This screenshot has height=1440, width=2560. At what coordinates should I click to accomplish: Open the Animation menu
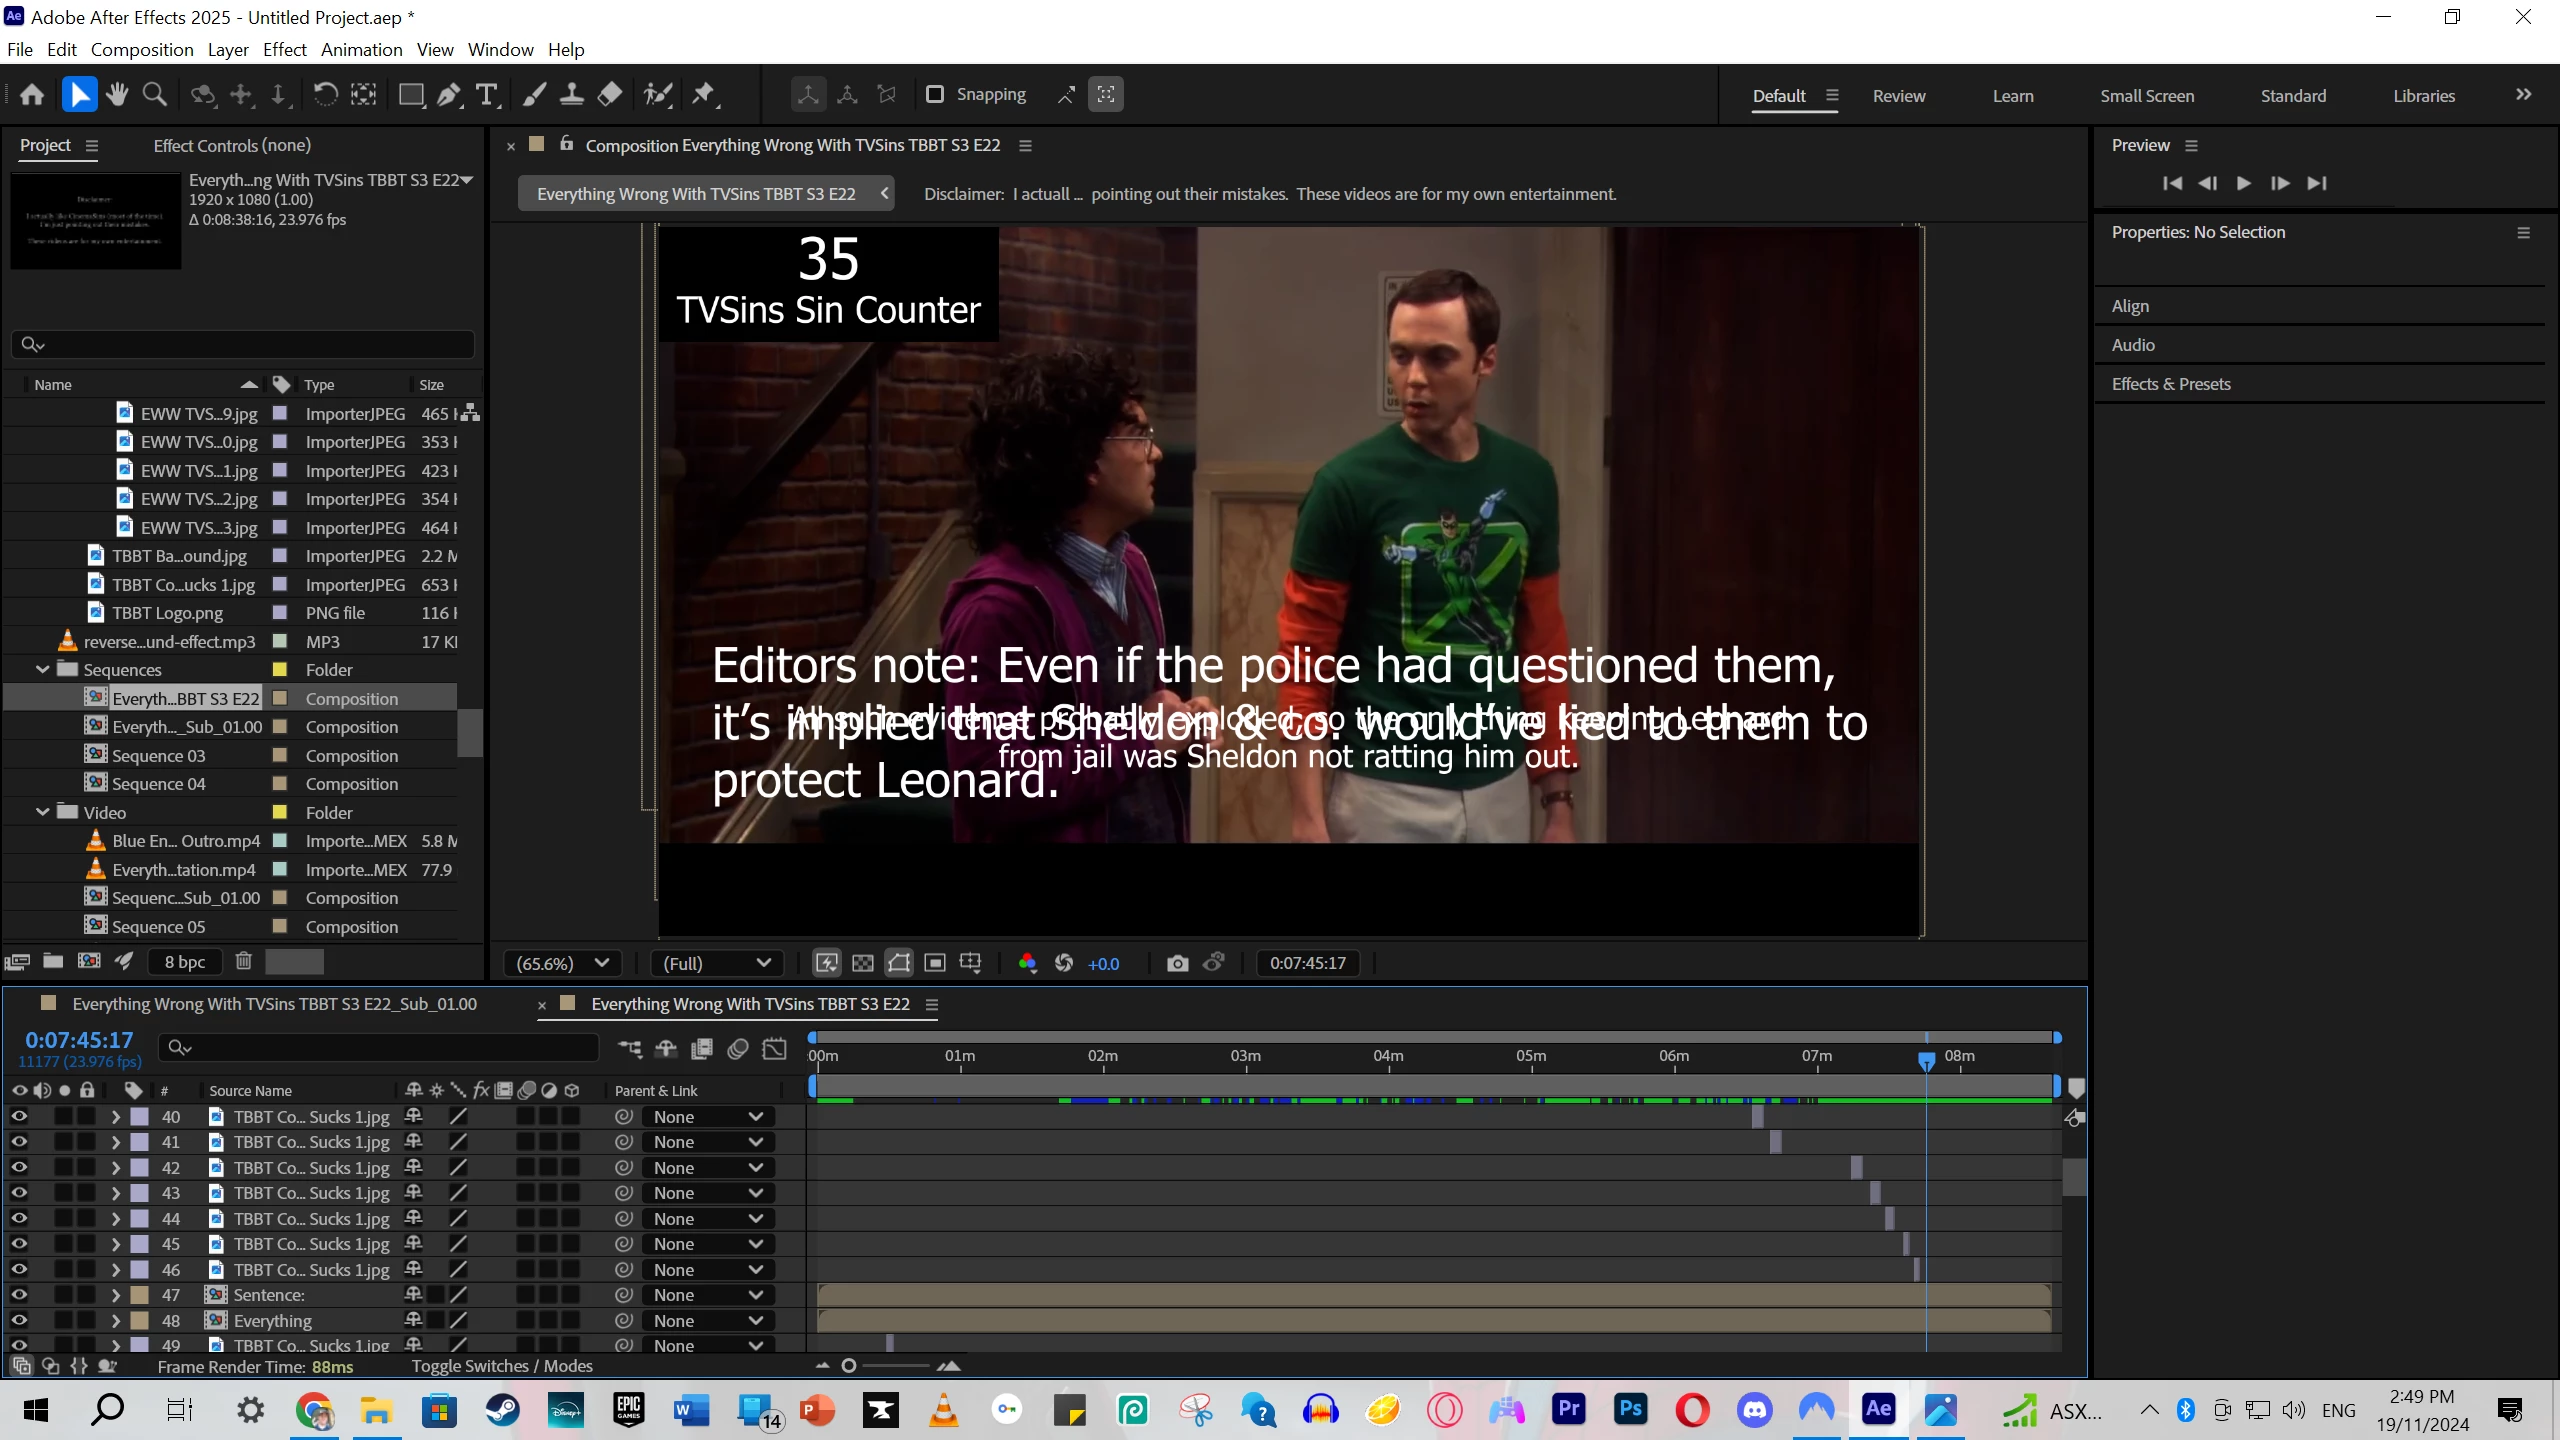(361, 49)
